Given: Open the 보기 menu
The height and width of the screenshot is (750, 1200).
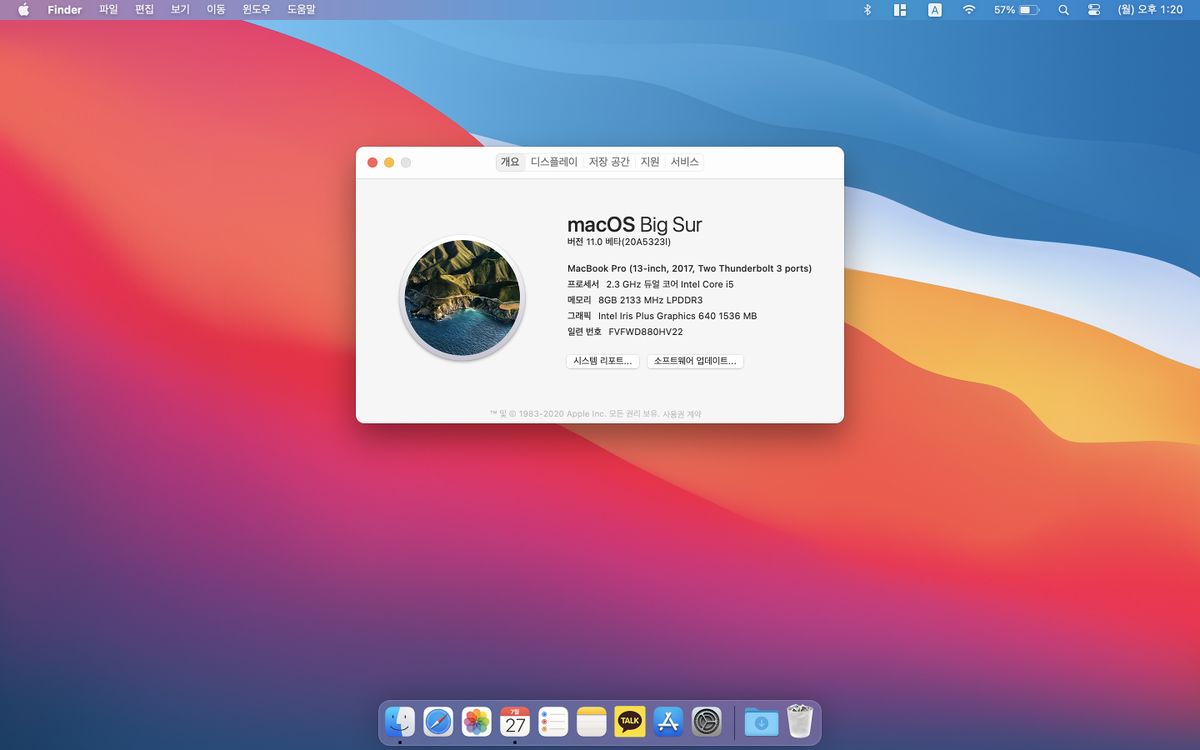Looking at the screenshot, I should tap(180, 9).
